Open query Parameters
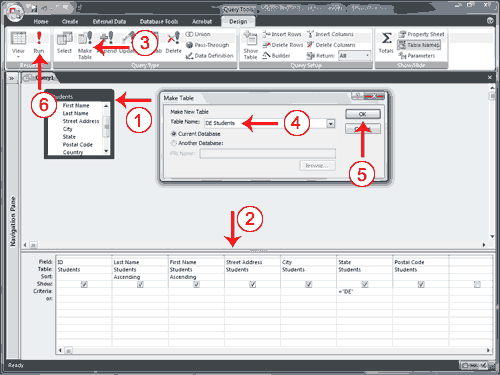The width and height of the screenshot is (500, 375). [x=417, y=55]
